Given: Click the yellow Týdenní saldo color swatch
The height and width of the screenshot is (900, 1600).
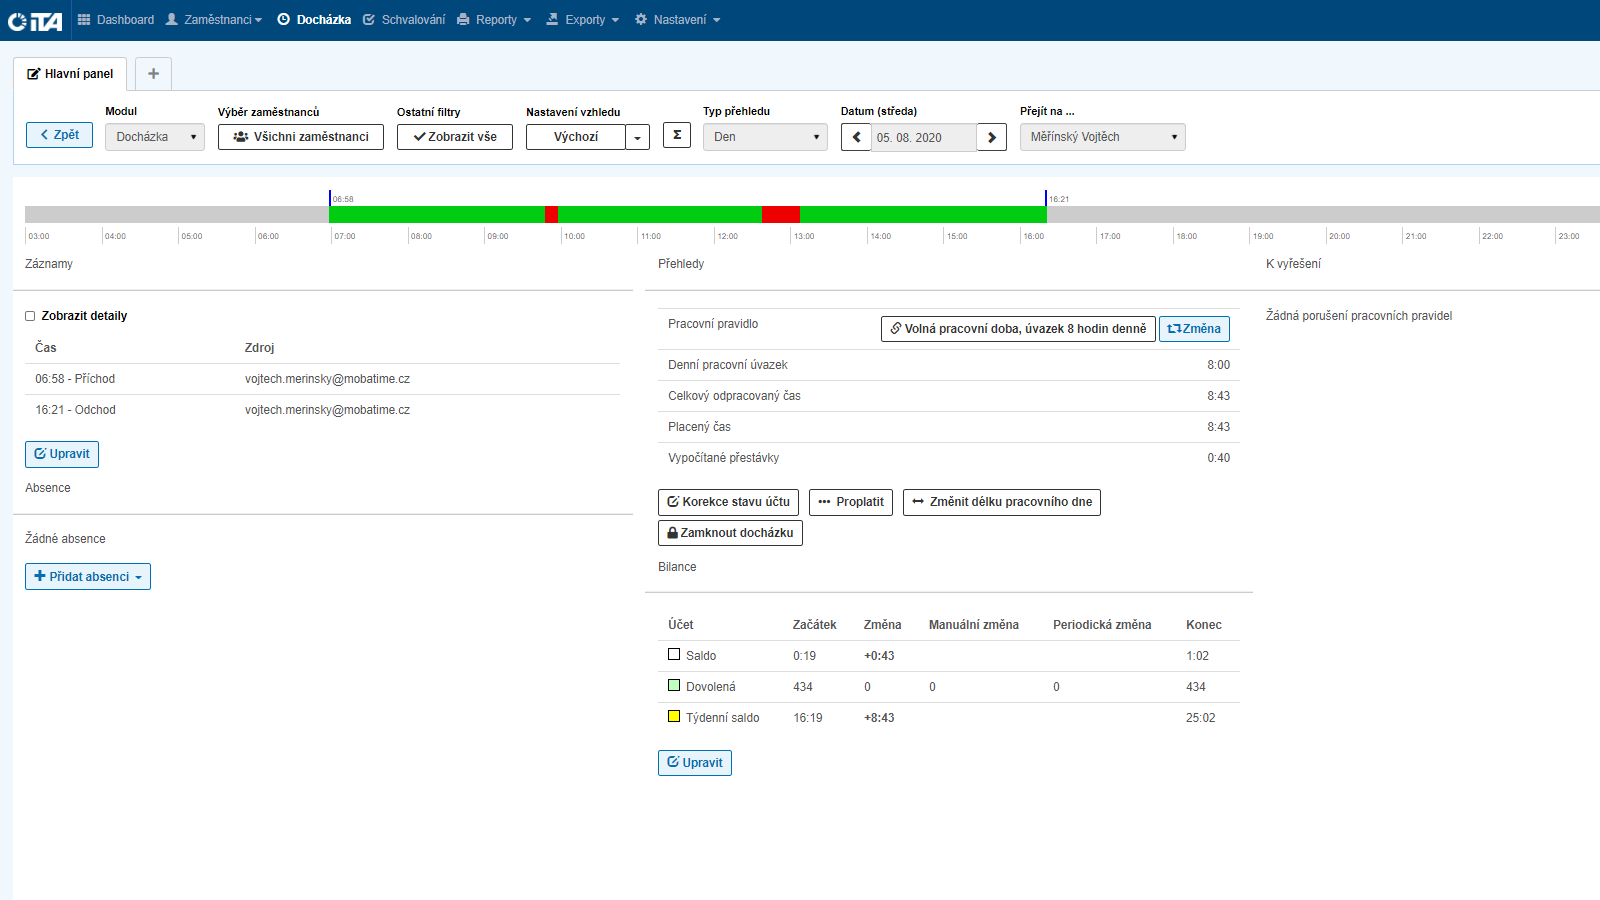Looking at the screenshot, I should pyautogui.click(x=674, y=716).
